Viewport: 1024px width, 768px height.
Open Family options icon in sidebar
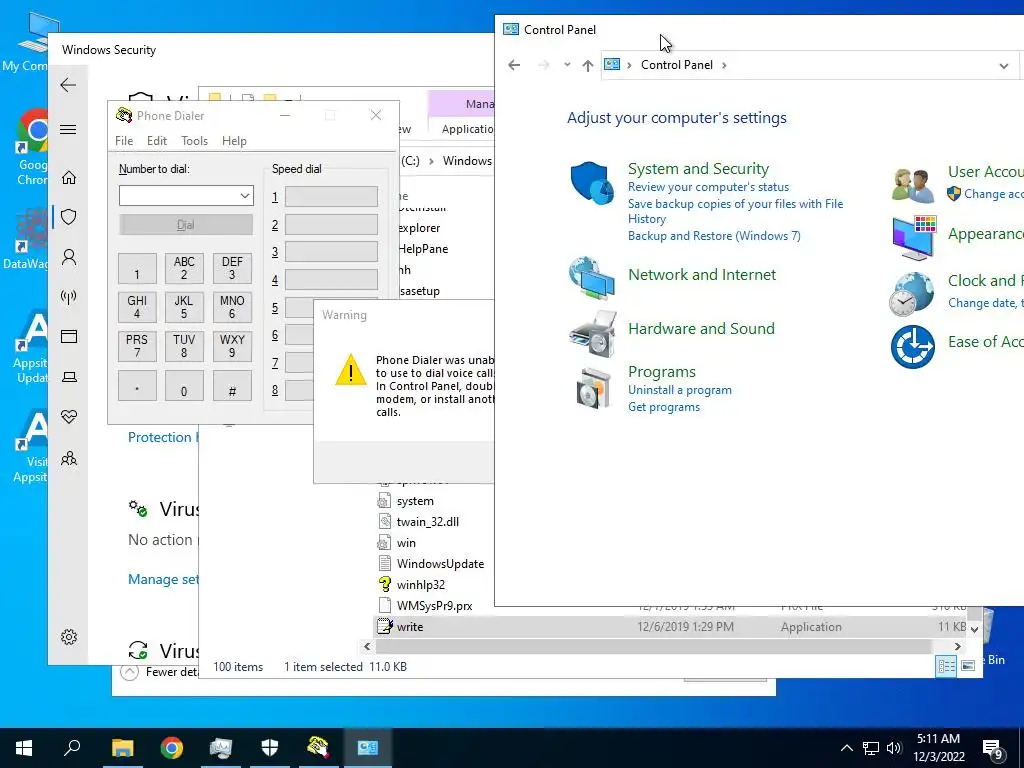coord(69,458)
